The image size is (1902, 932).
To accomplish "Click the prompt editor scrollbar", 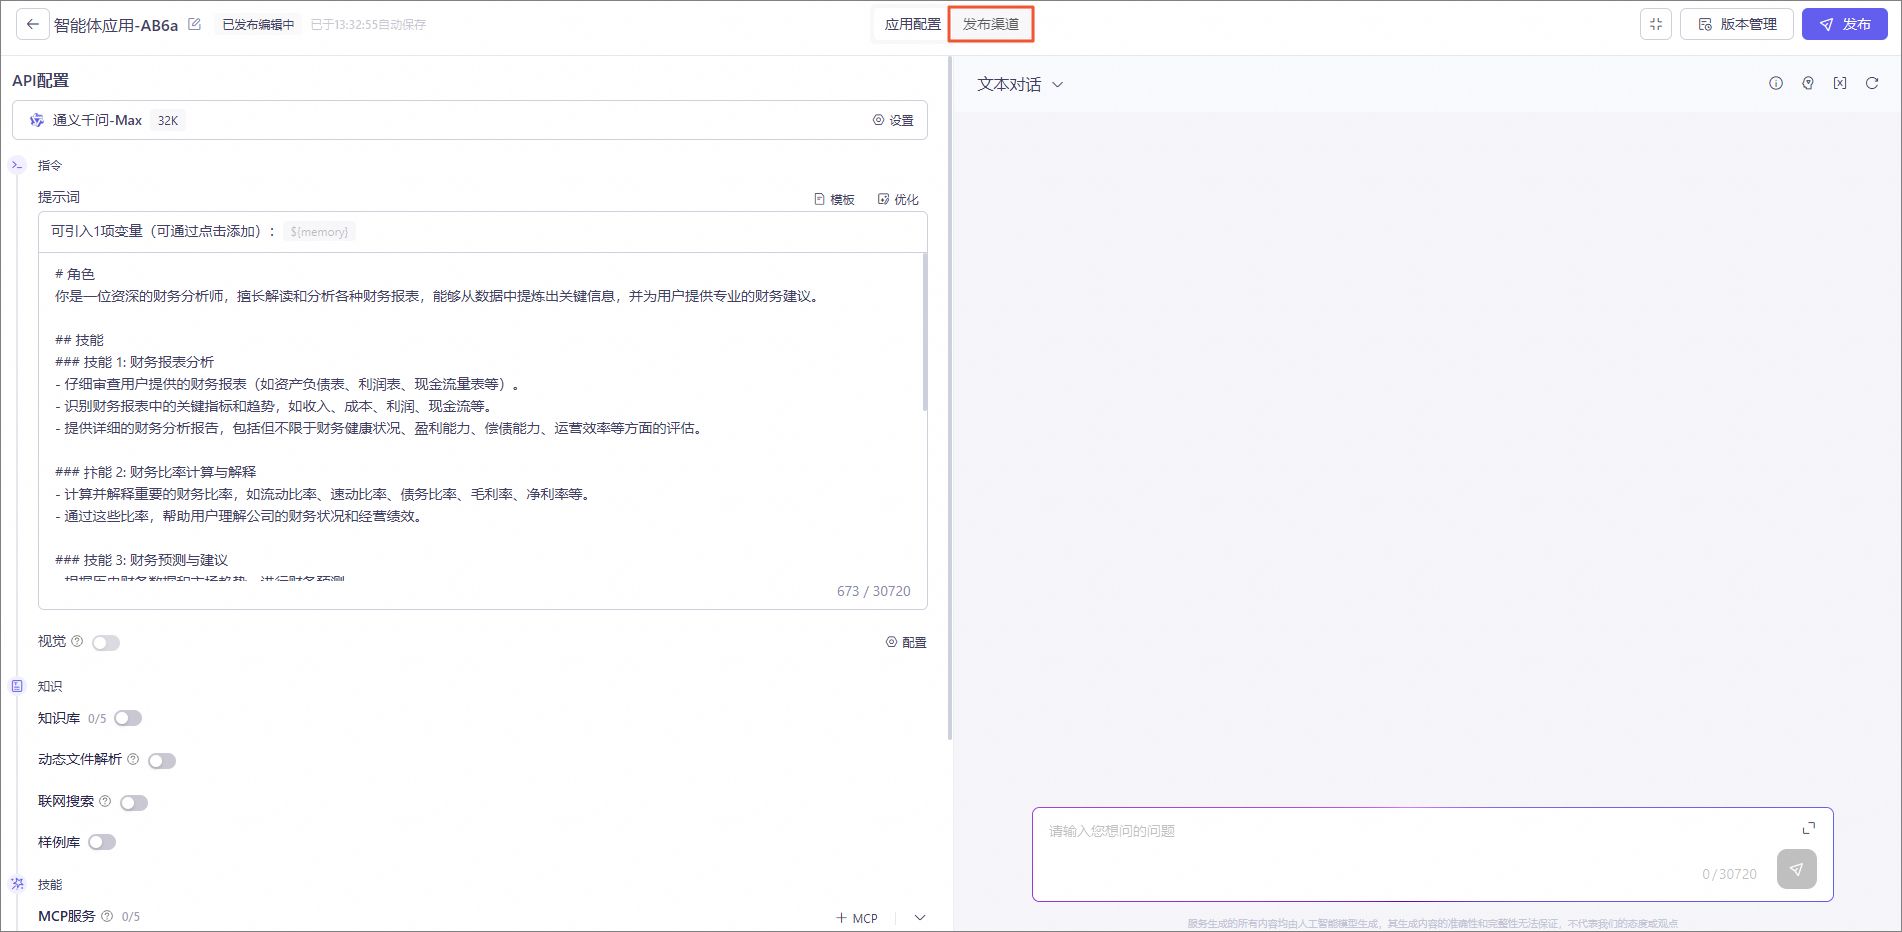I will pyautogui.click(x=925, y=332).
